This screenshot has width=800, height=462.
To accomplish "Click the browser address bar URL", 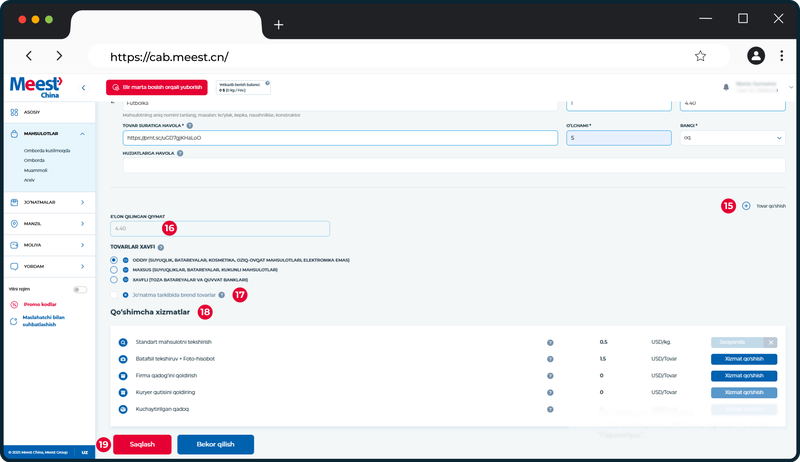I will (169, 57).
